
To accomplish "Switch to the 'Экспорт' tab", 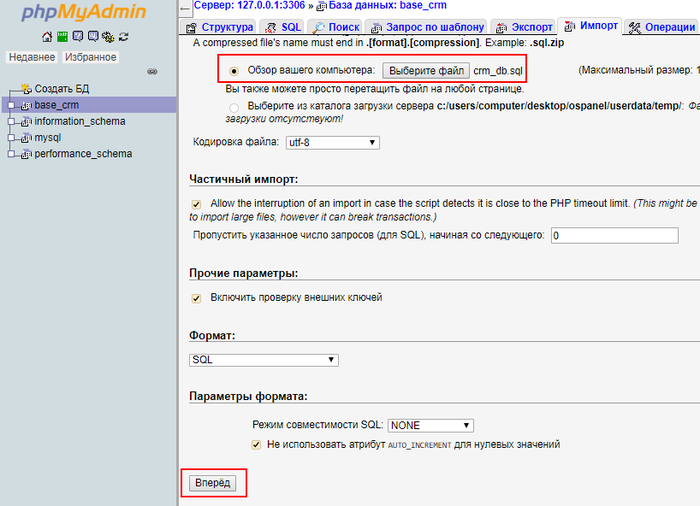I will coord(523,27).
